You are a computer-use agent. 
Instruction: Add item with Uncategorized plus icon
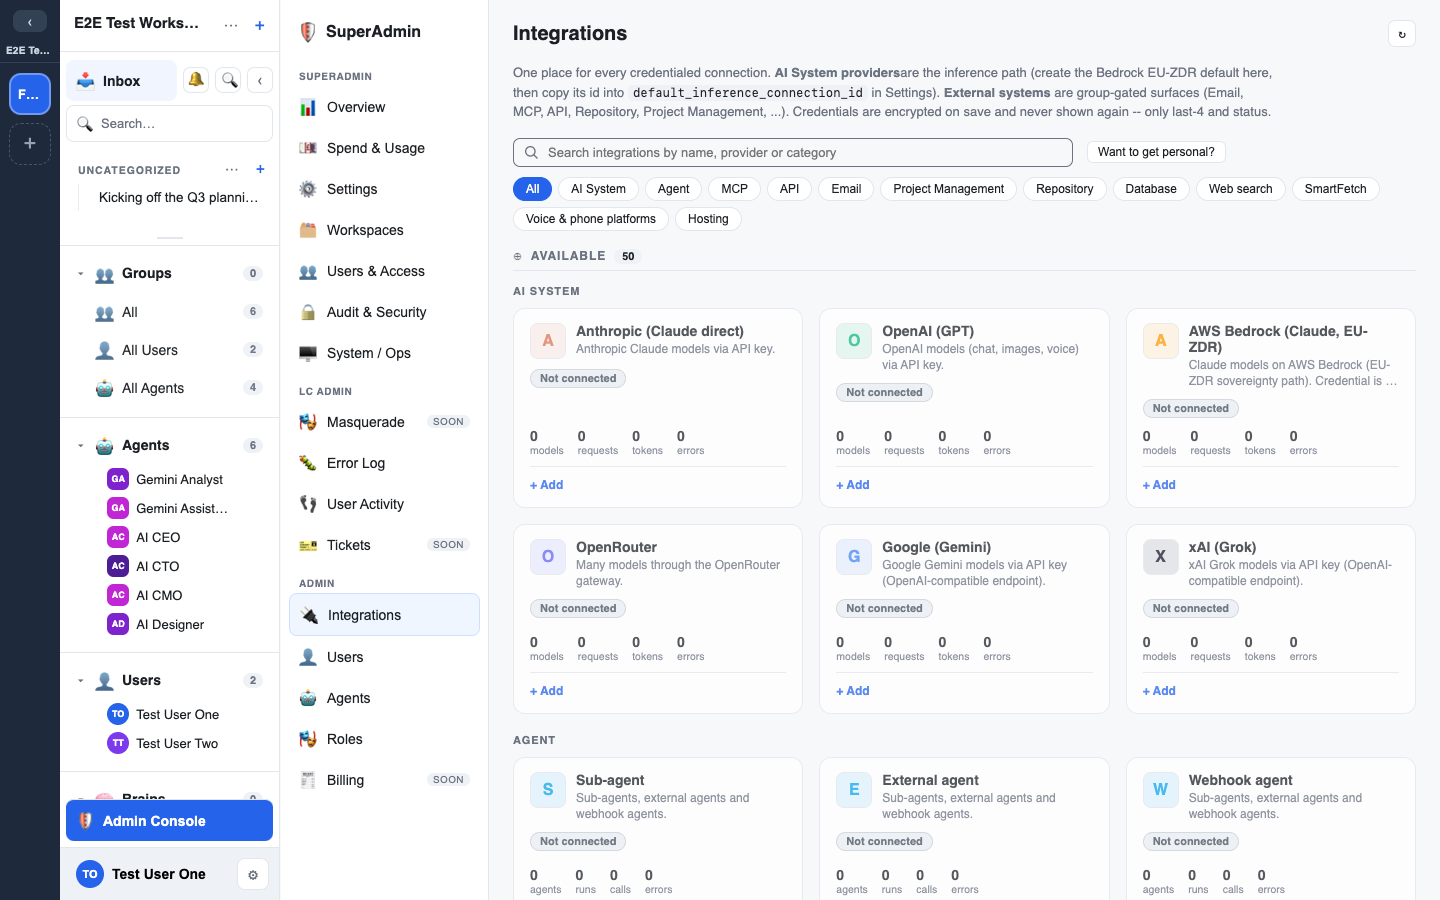point(260,169)
